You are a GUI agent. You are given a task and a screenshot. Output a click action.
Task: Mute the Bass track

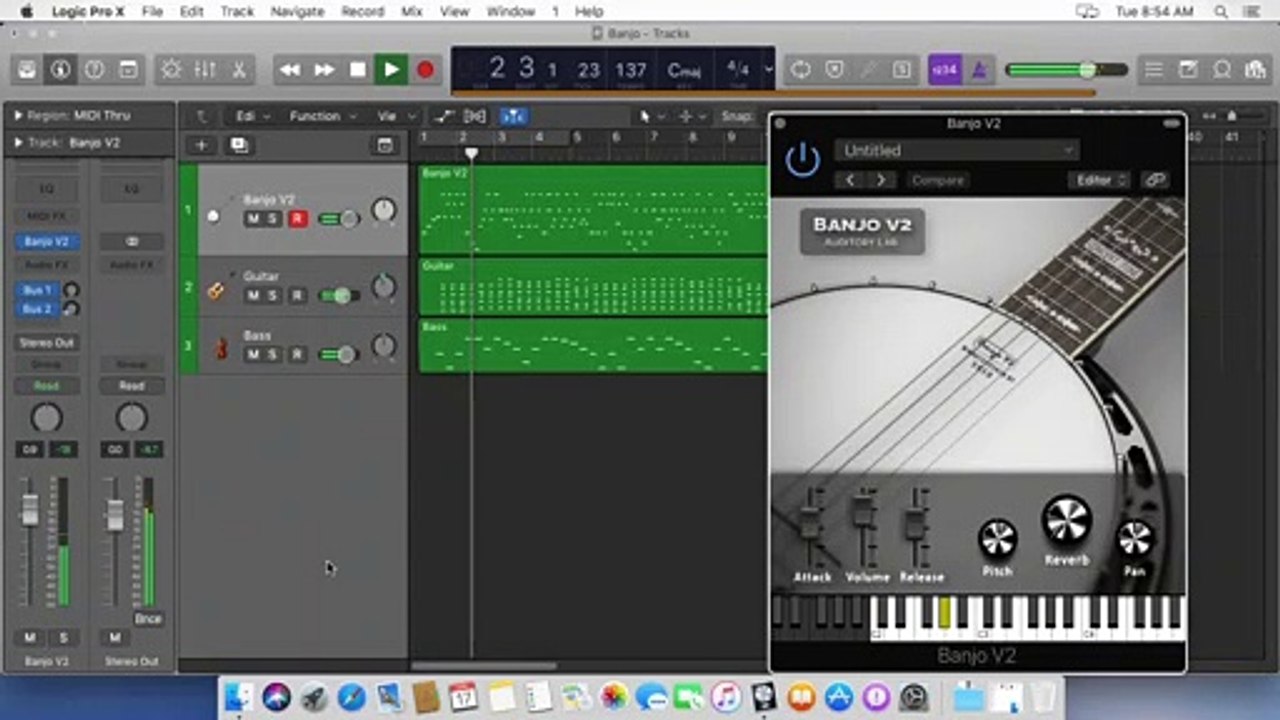pyautogui.click(x=253, y=355)
